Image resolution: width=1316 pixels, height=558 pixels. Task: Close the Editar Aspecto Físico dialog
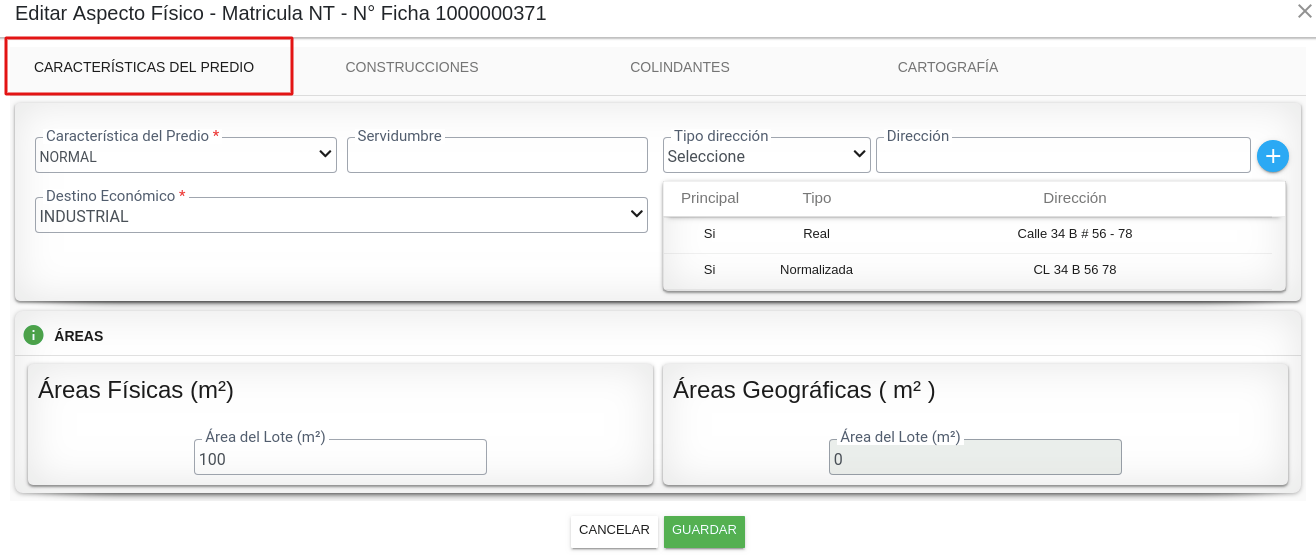pyautogui.click(x=1305, y=11)
